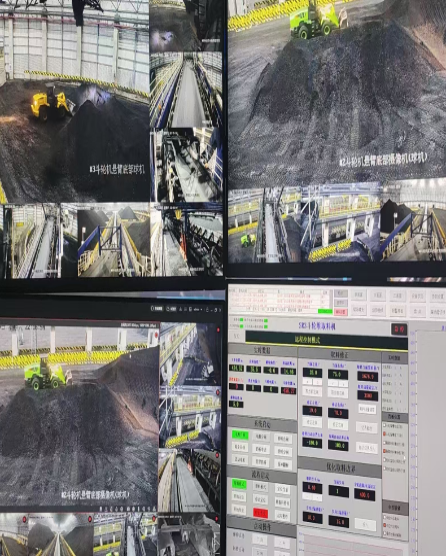Viewport: 446px width, 556px height.
Task: Click the red button in 流程启动 section
Action: point(260,513)
